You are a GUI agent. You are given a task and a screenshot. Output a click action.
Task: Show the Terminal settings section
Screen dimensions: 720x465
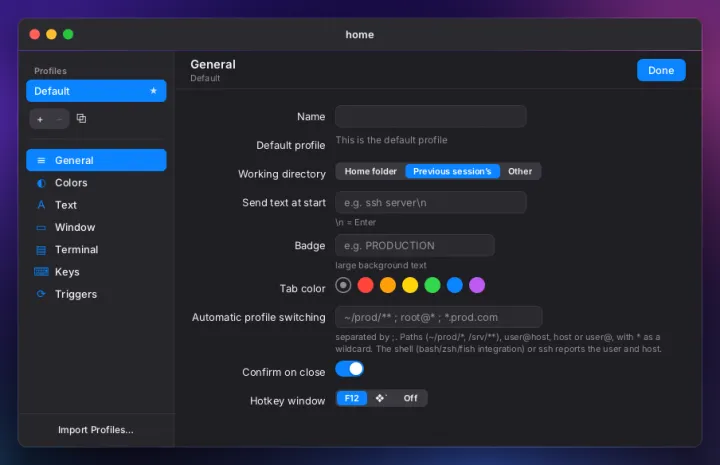(x=96, y=250)
